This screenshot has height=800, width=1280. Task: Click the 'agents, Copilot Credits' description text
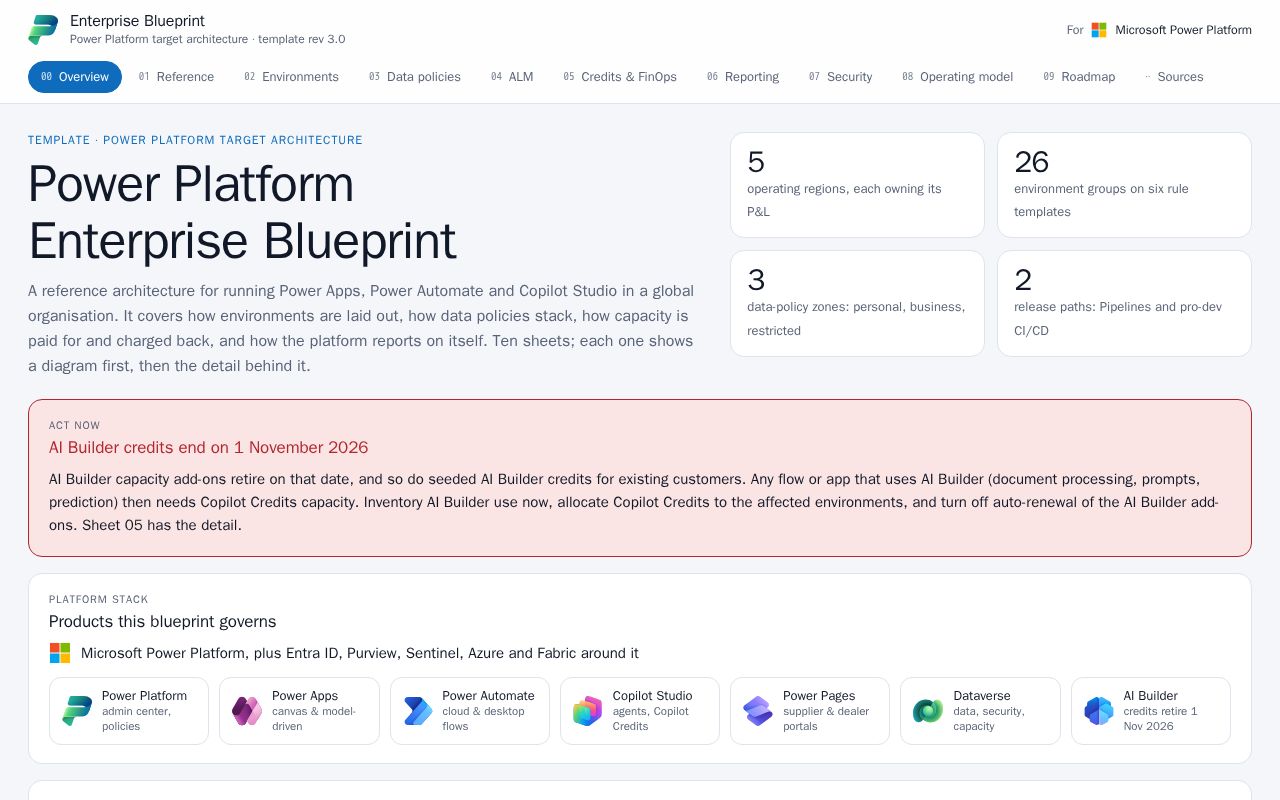point(651,719)
